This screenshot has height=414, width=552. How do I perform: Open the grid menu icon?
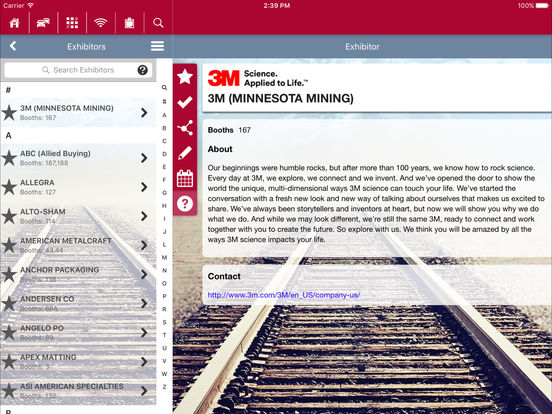tap(72, 23)
